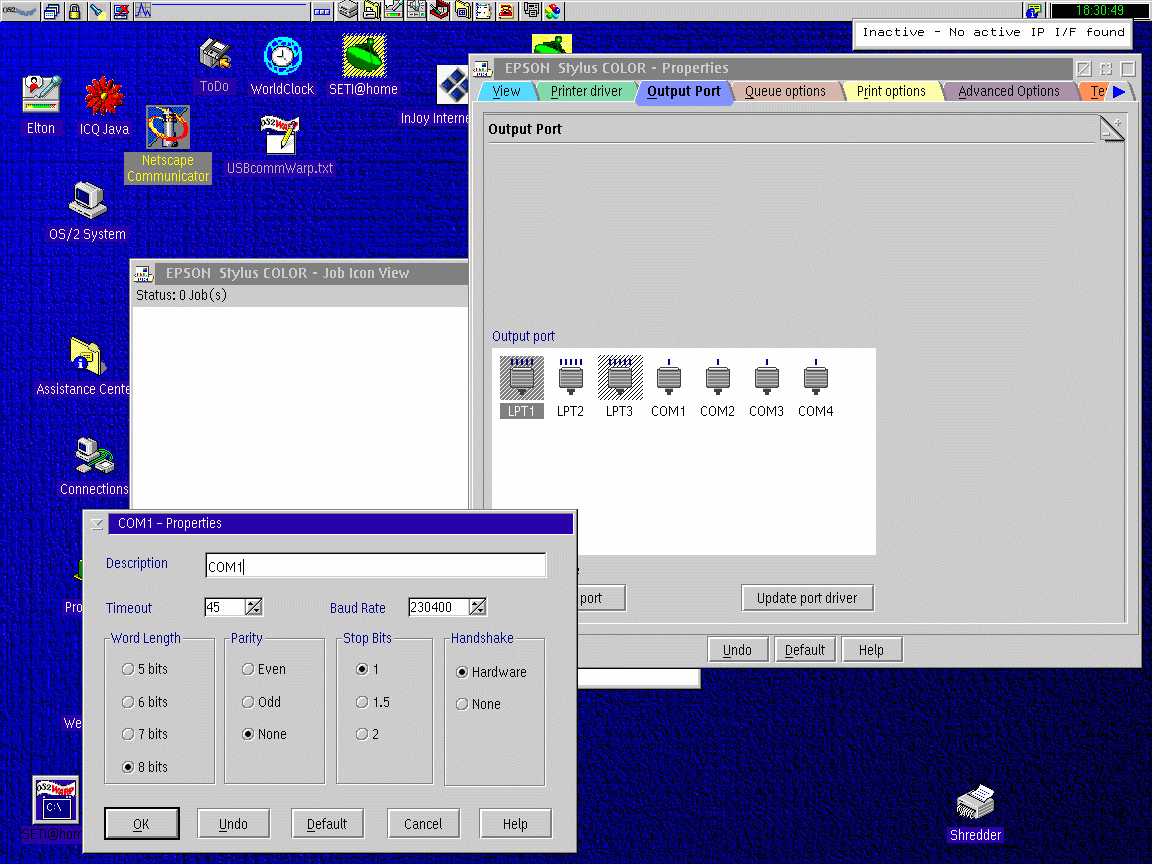
Task: Choose 7 bits word length
Action: pyautogui.click(x=145, y=734)
